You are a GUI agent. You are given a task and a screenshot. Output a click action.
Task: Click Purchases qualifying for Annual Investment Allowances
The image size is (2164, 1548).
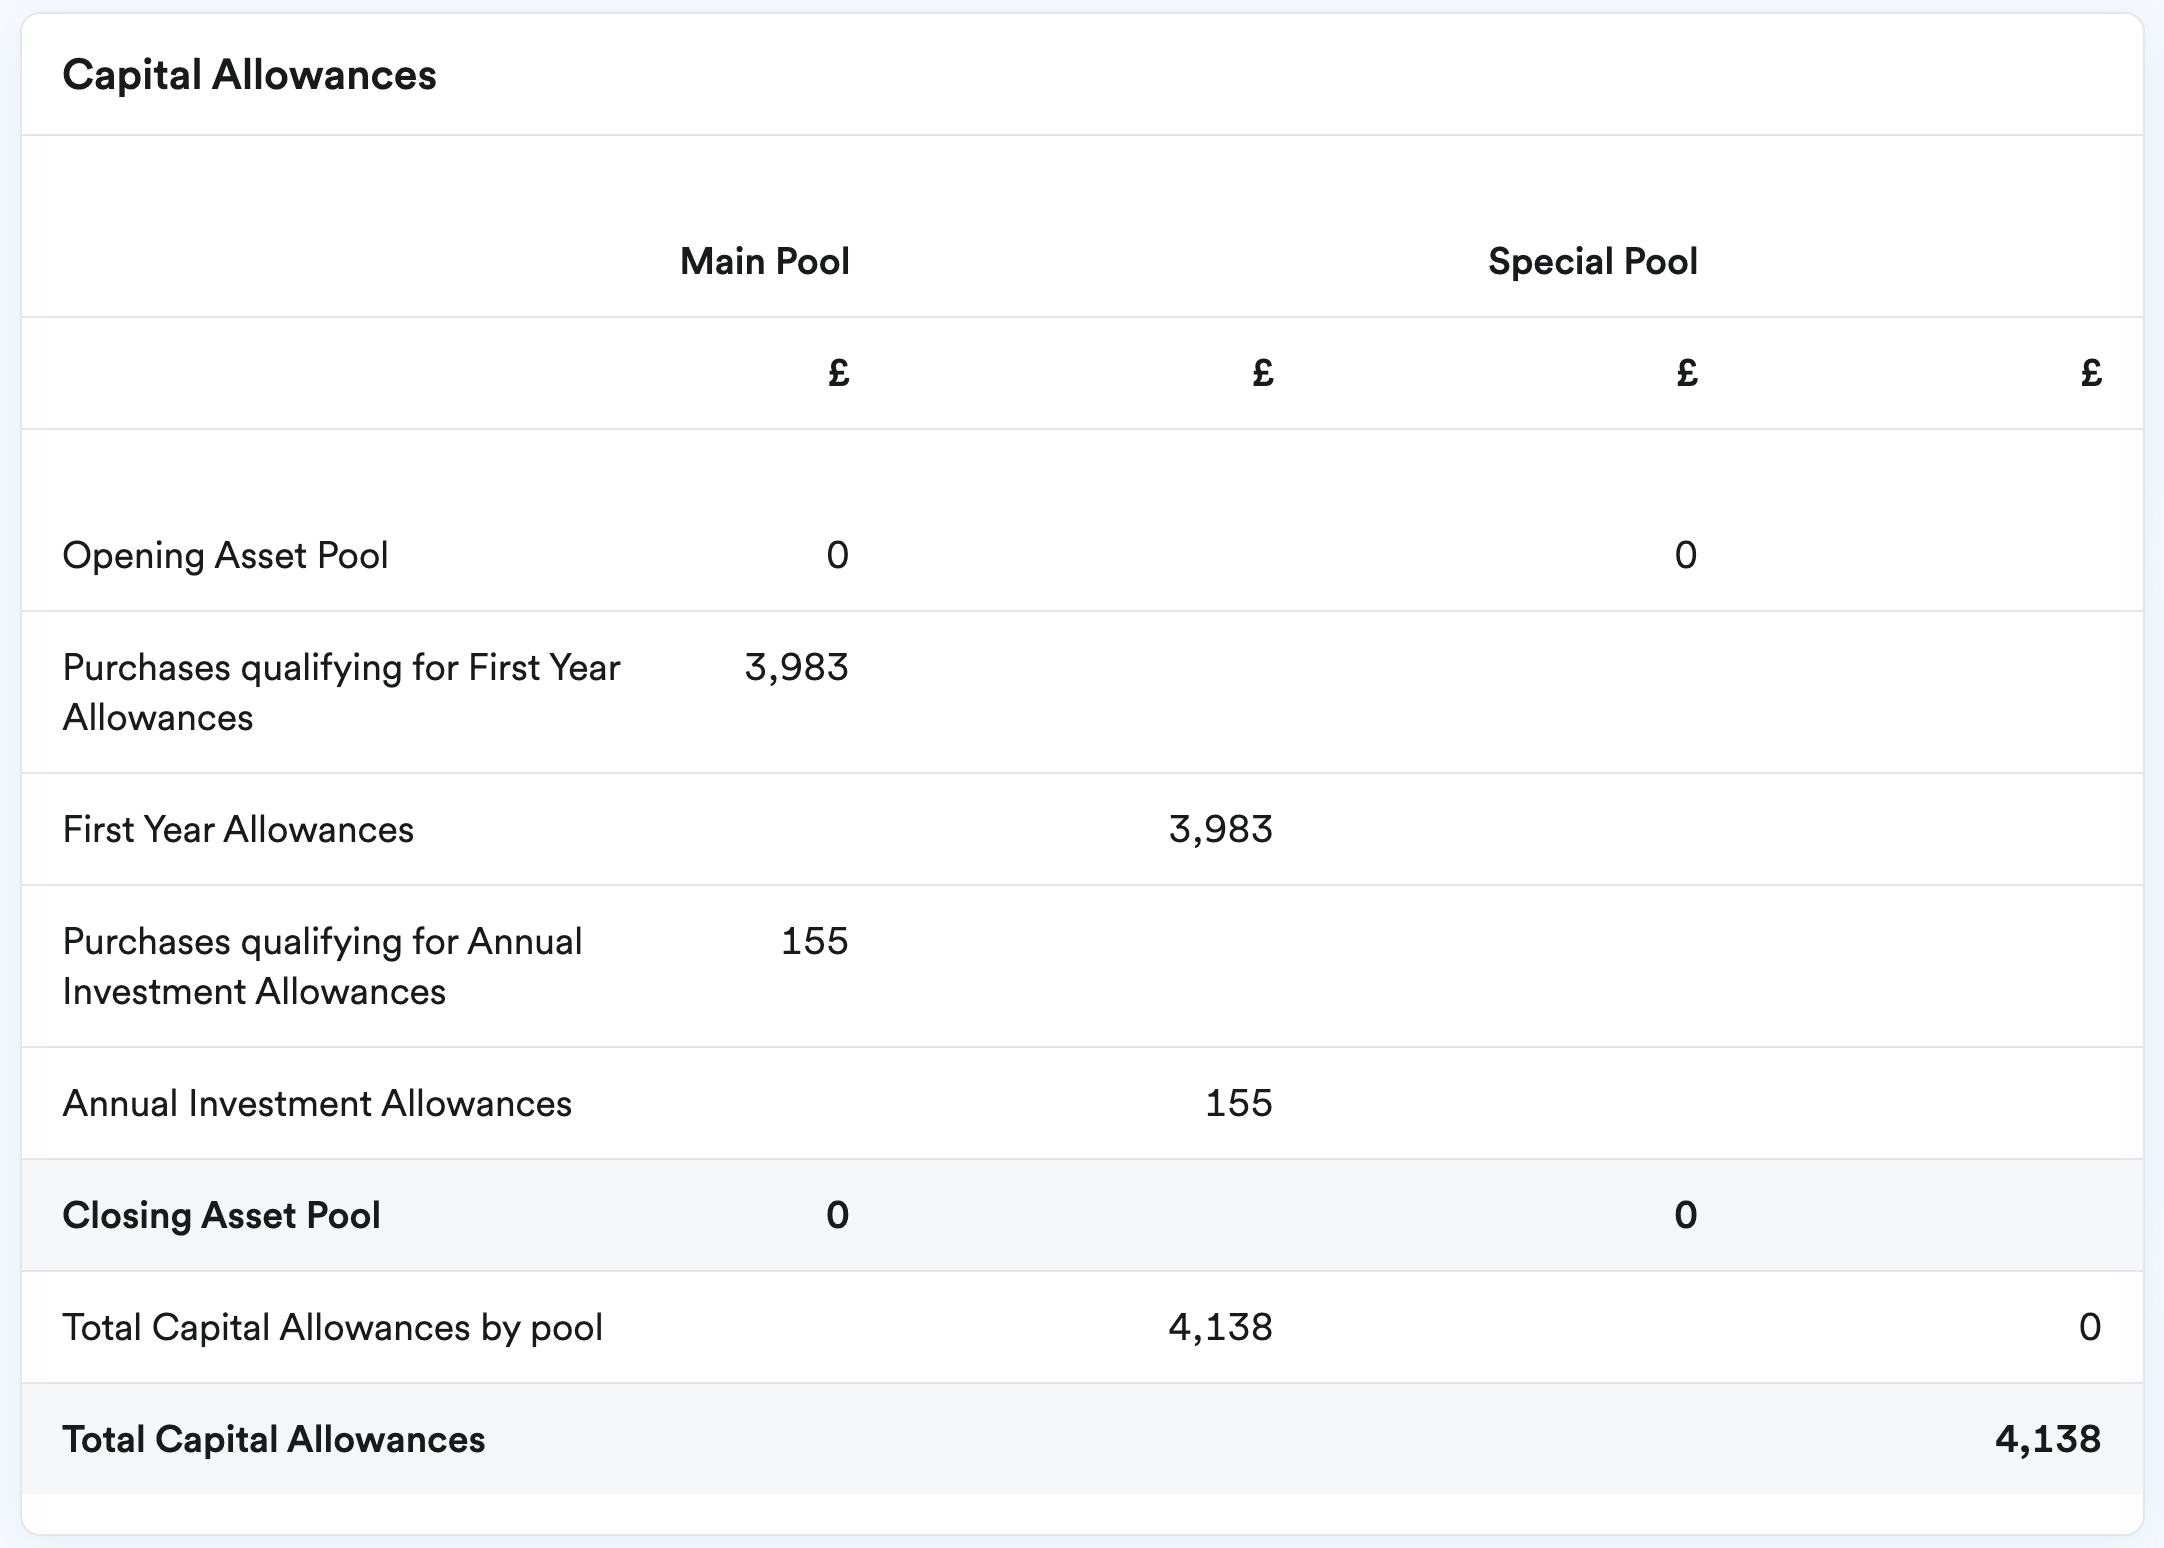coord(322,966)
